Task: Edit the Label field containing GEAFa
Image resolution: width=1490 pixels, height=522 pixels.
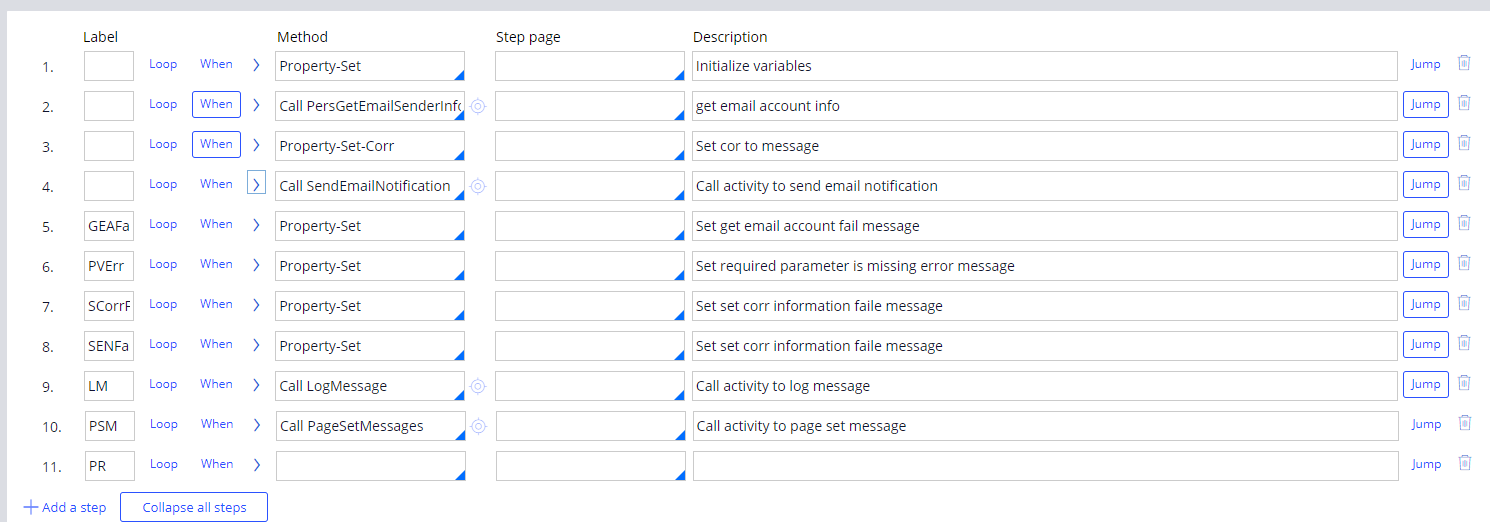Action: [108, 226]
